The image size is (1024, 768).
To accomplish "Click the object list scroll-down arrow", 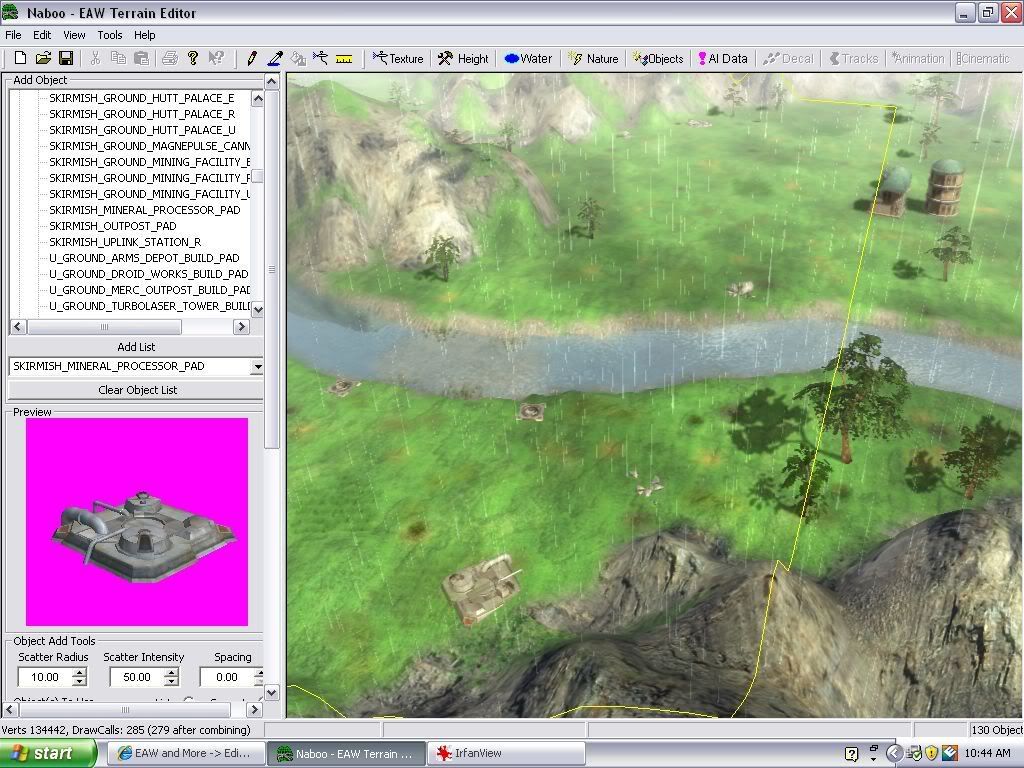I will click(x=257, y=309).
